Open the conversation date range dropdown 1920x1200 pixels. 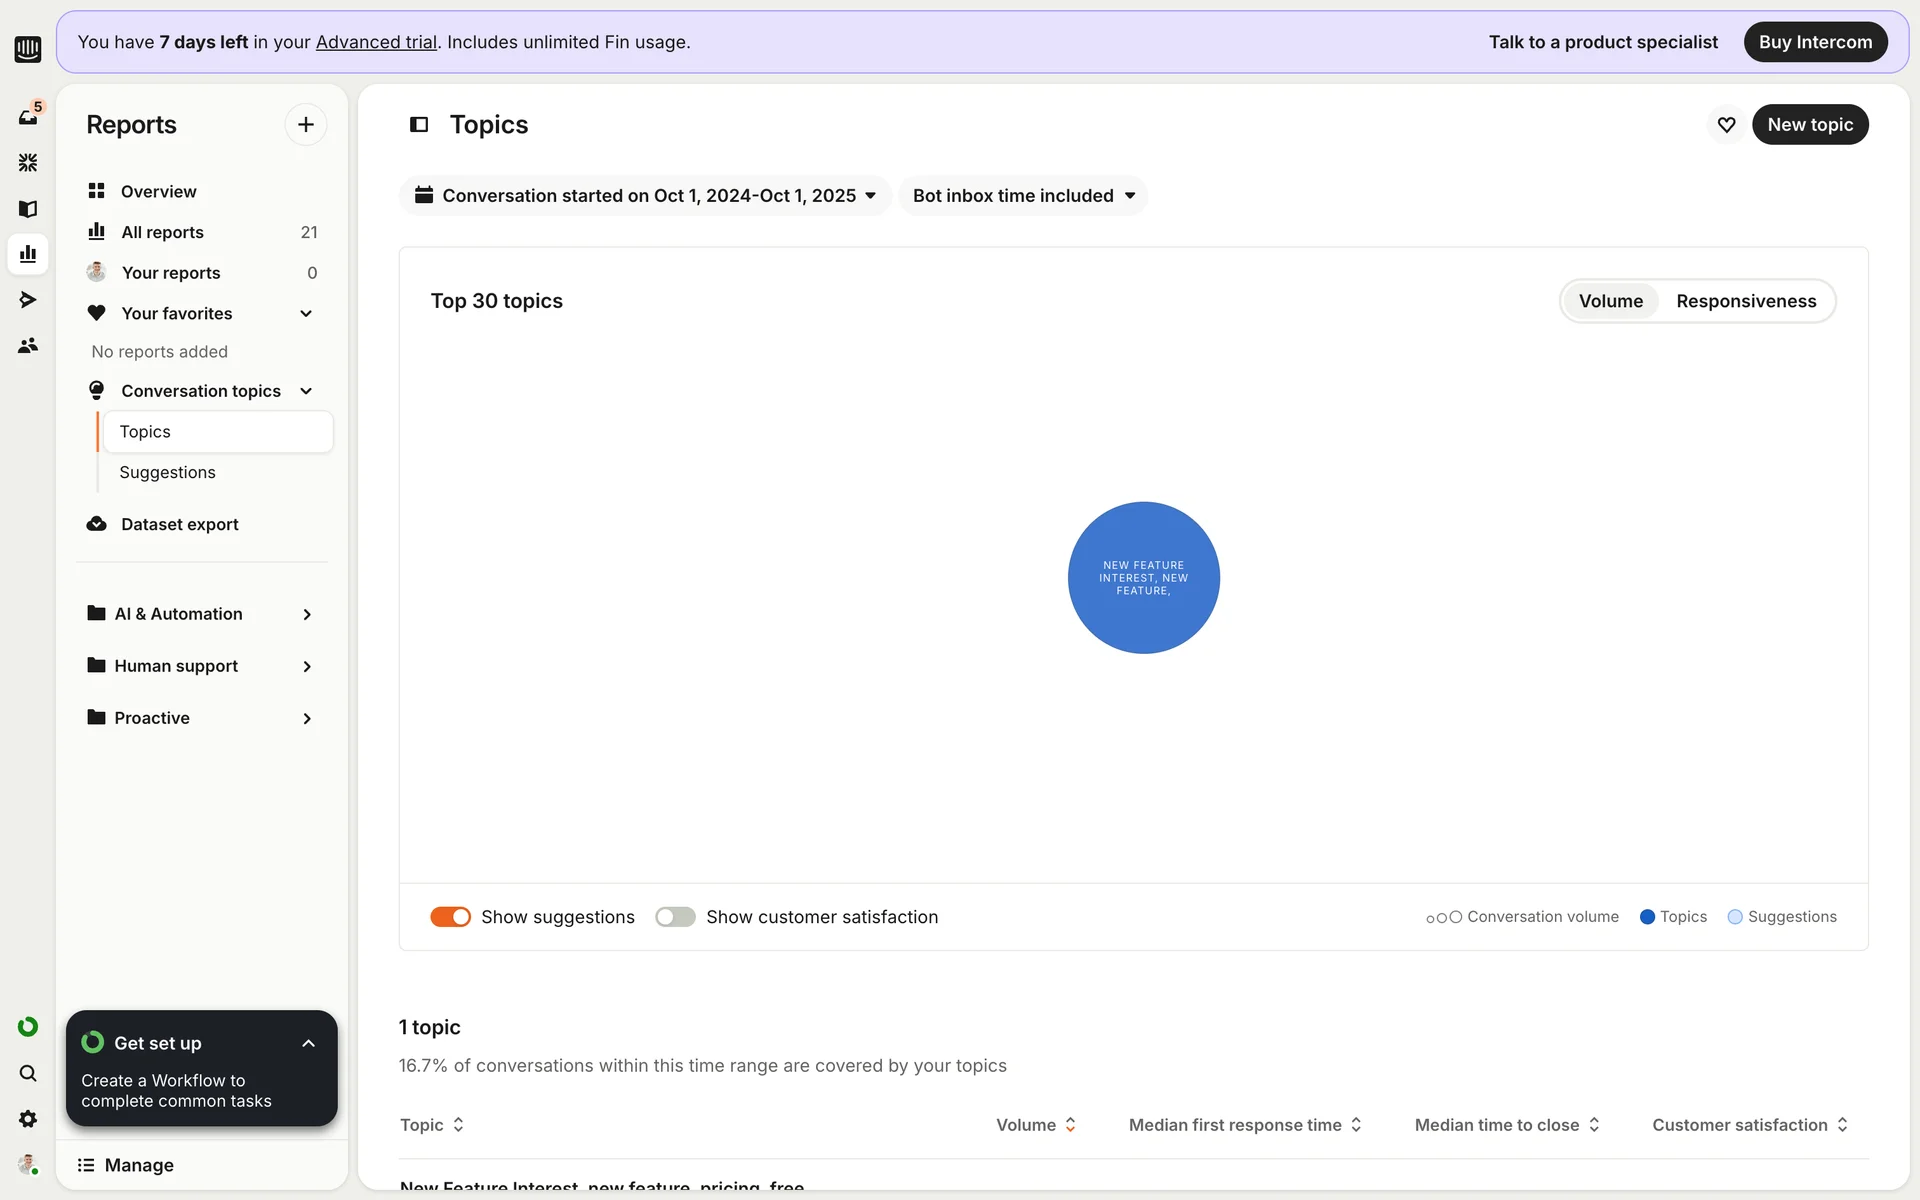click(645, 196)
